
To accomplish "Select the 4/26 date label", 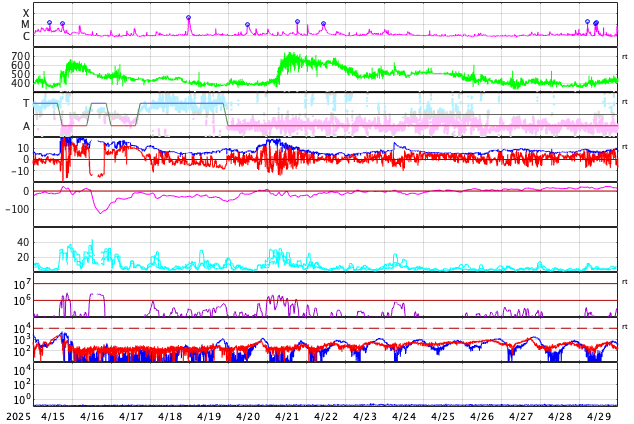I will click(482, 417).
